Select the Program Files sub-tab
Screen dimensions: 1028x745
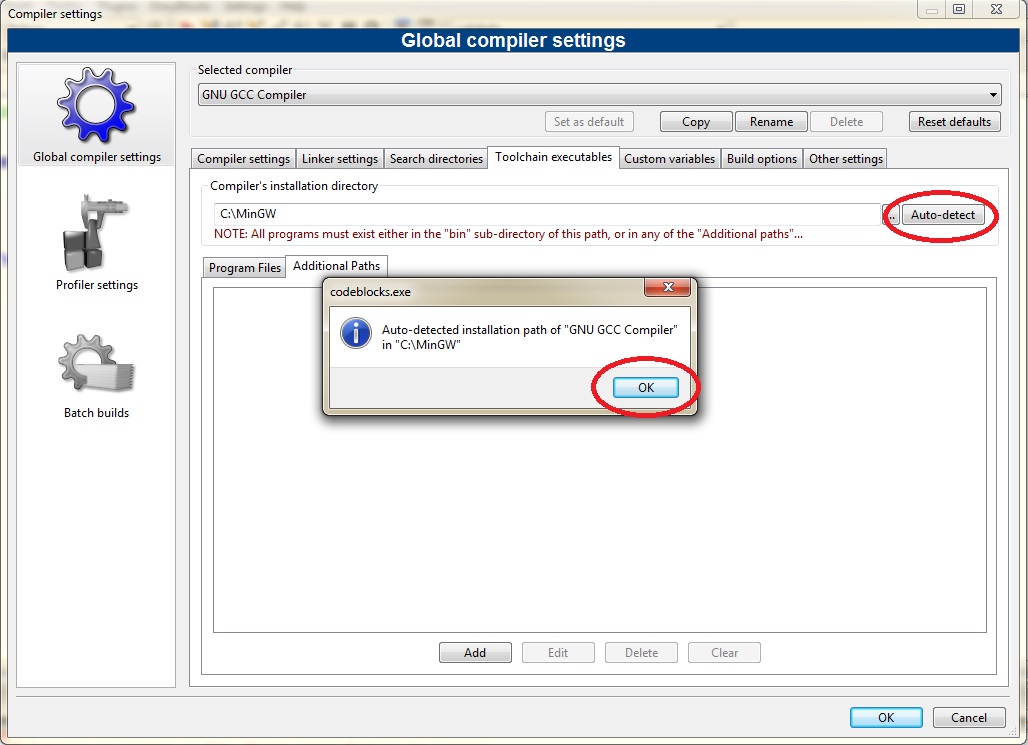pos(245,268)
